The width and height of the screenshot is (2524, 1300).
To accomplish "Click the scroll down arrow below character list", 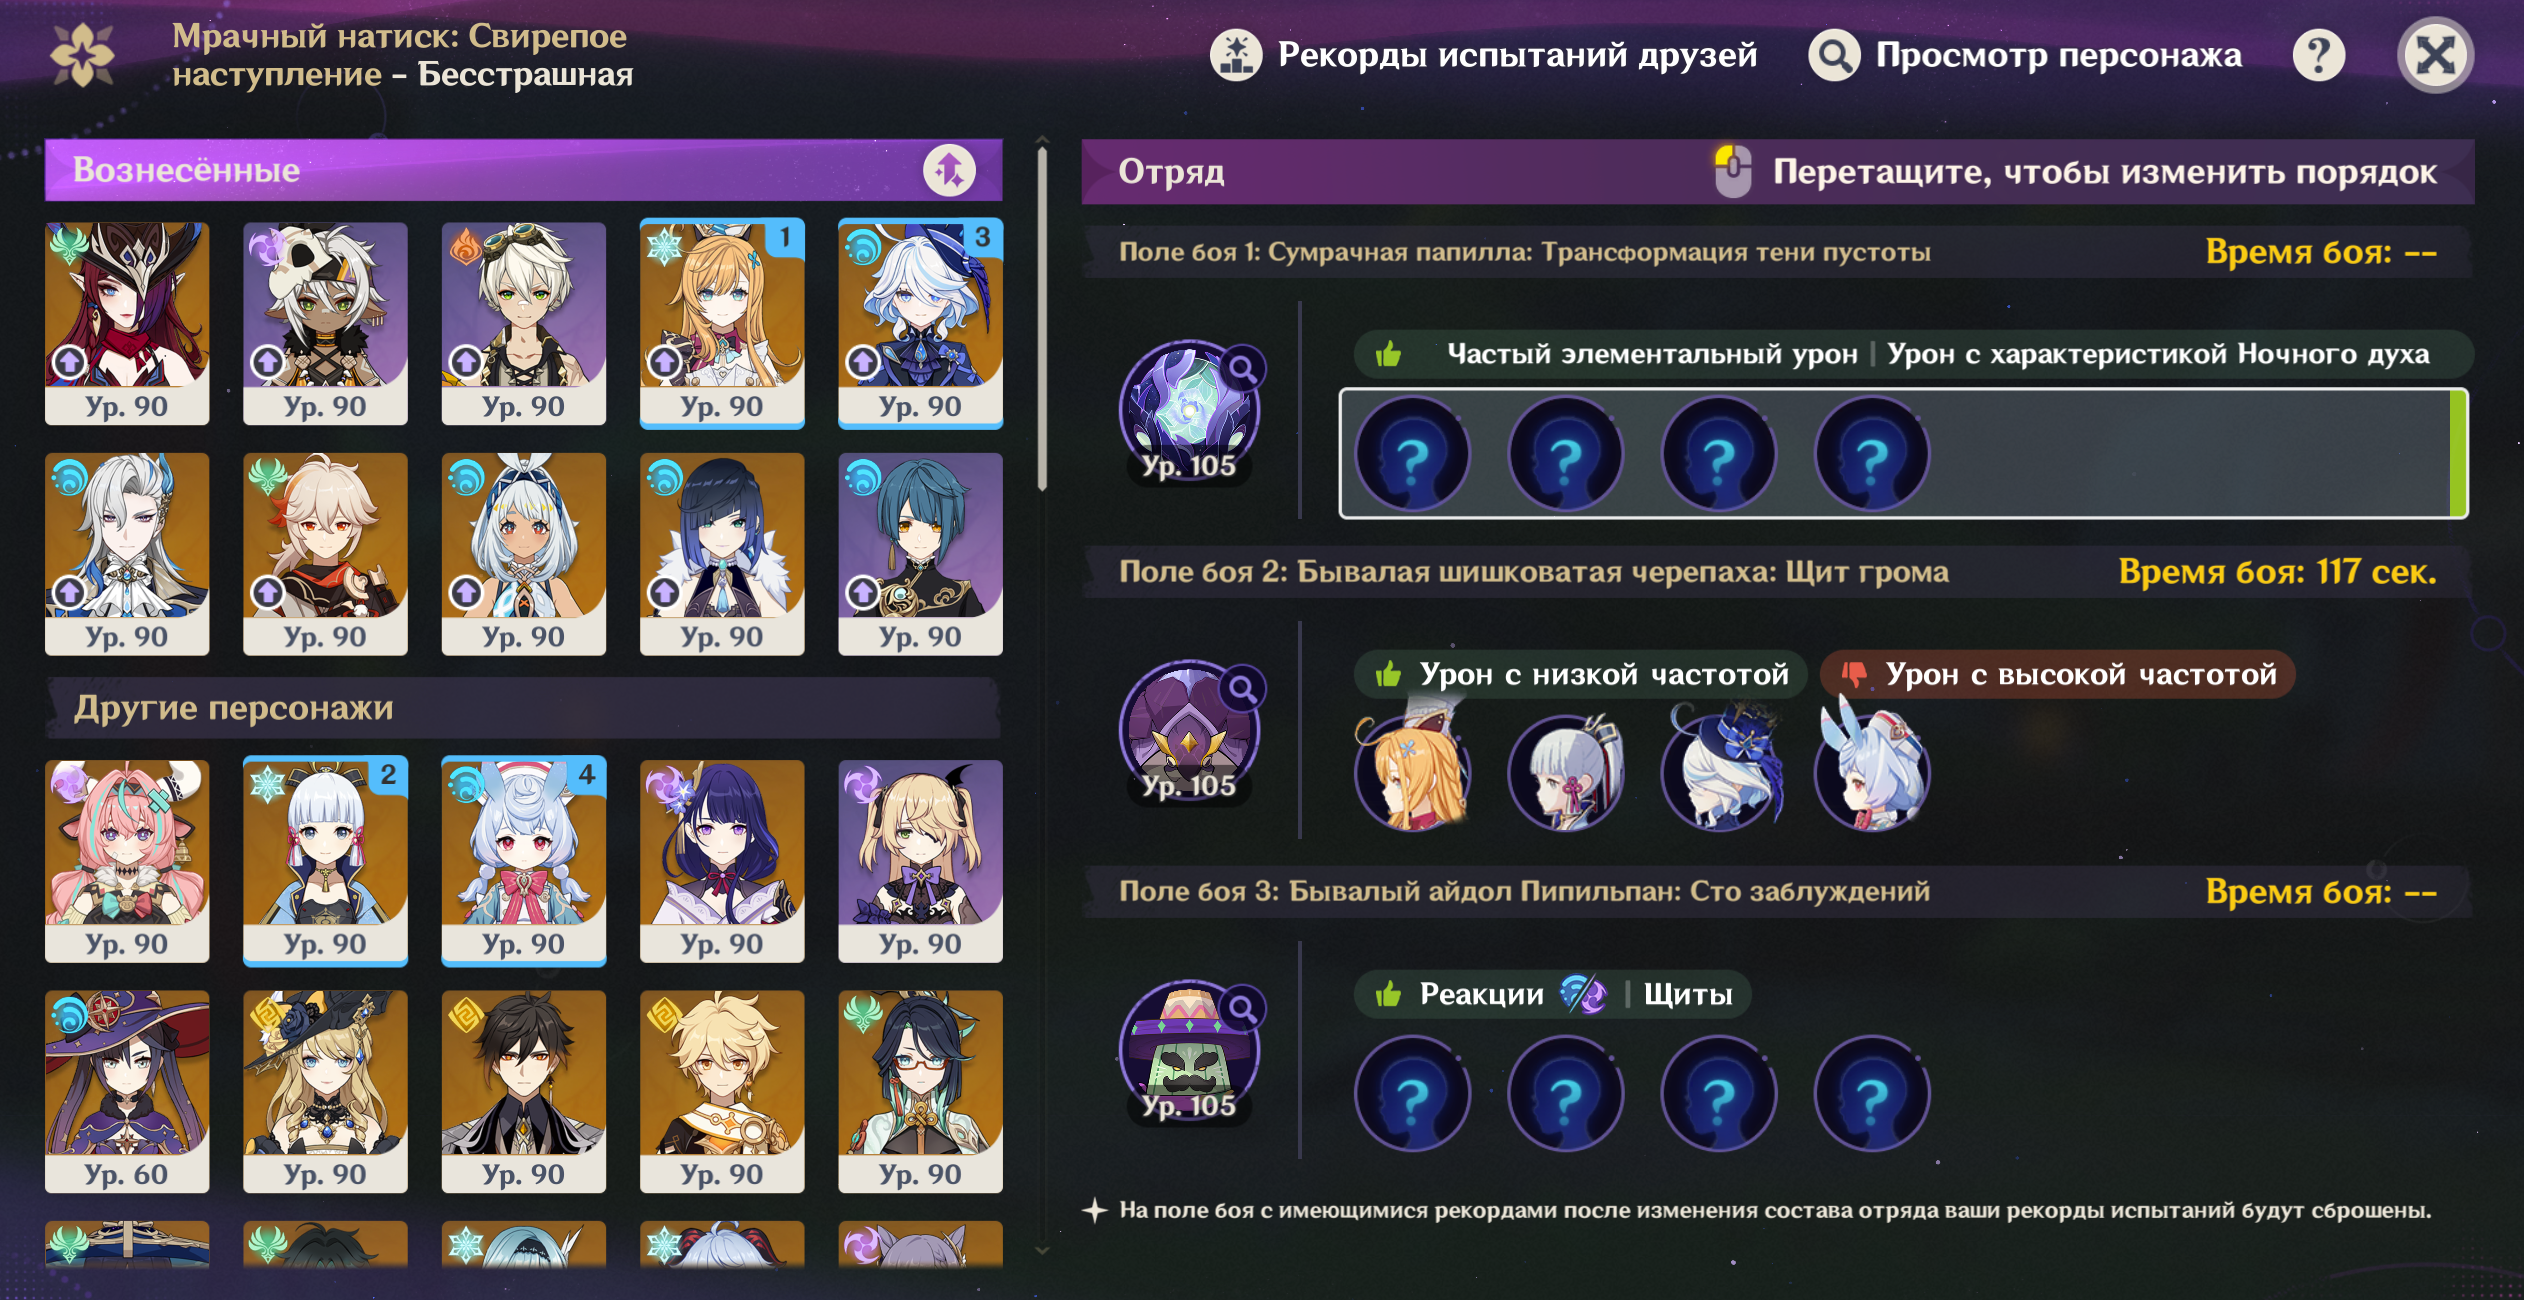I will 1042,1250.
